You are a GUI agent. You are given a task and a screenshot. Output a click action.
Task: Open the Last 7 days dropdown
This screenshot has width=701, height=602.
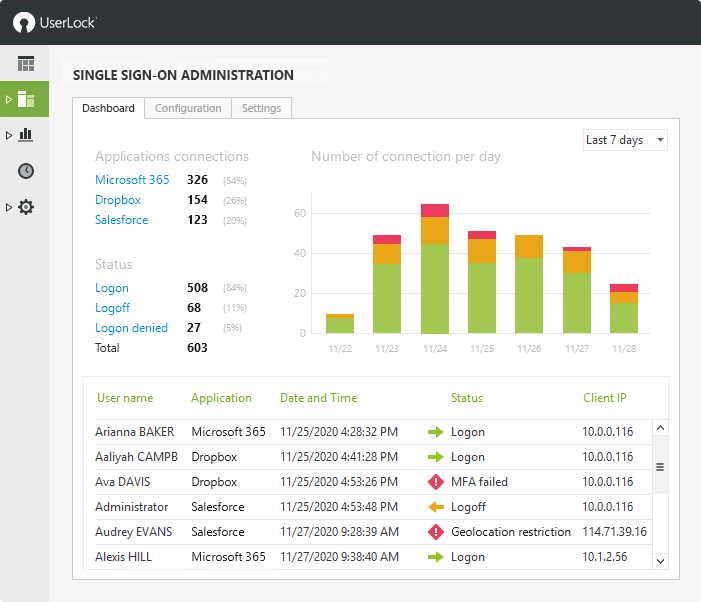[625, 140]
